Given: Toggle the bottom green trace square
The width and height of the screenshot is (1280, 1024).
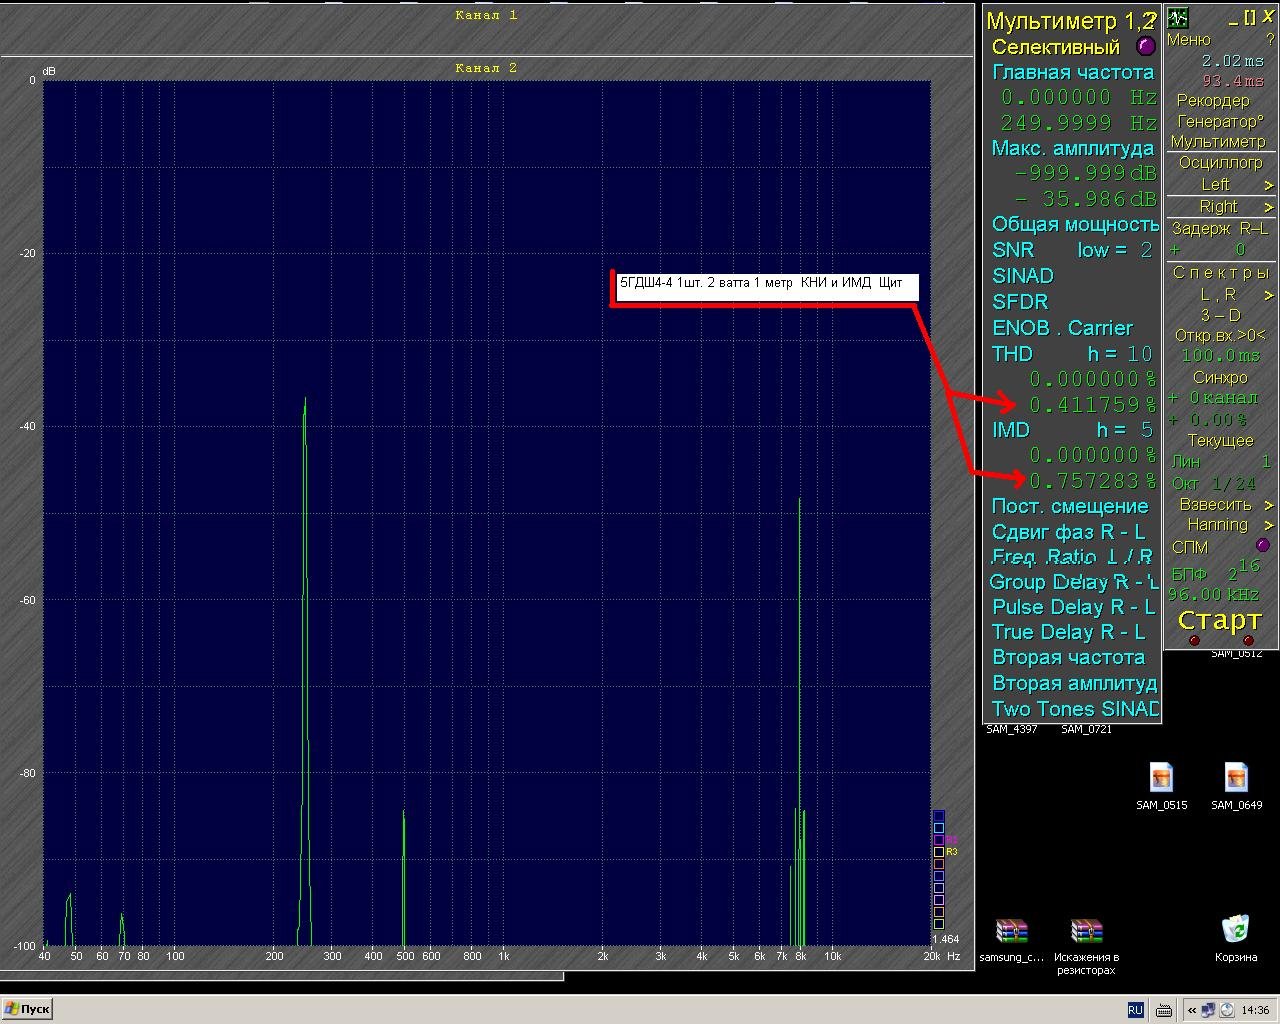Looking at the screenshot, I should pos(939,924).
